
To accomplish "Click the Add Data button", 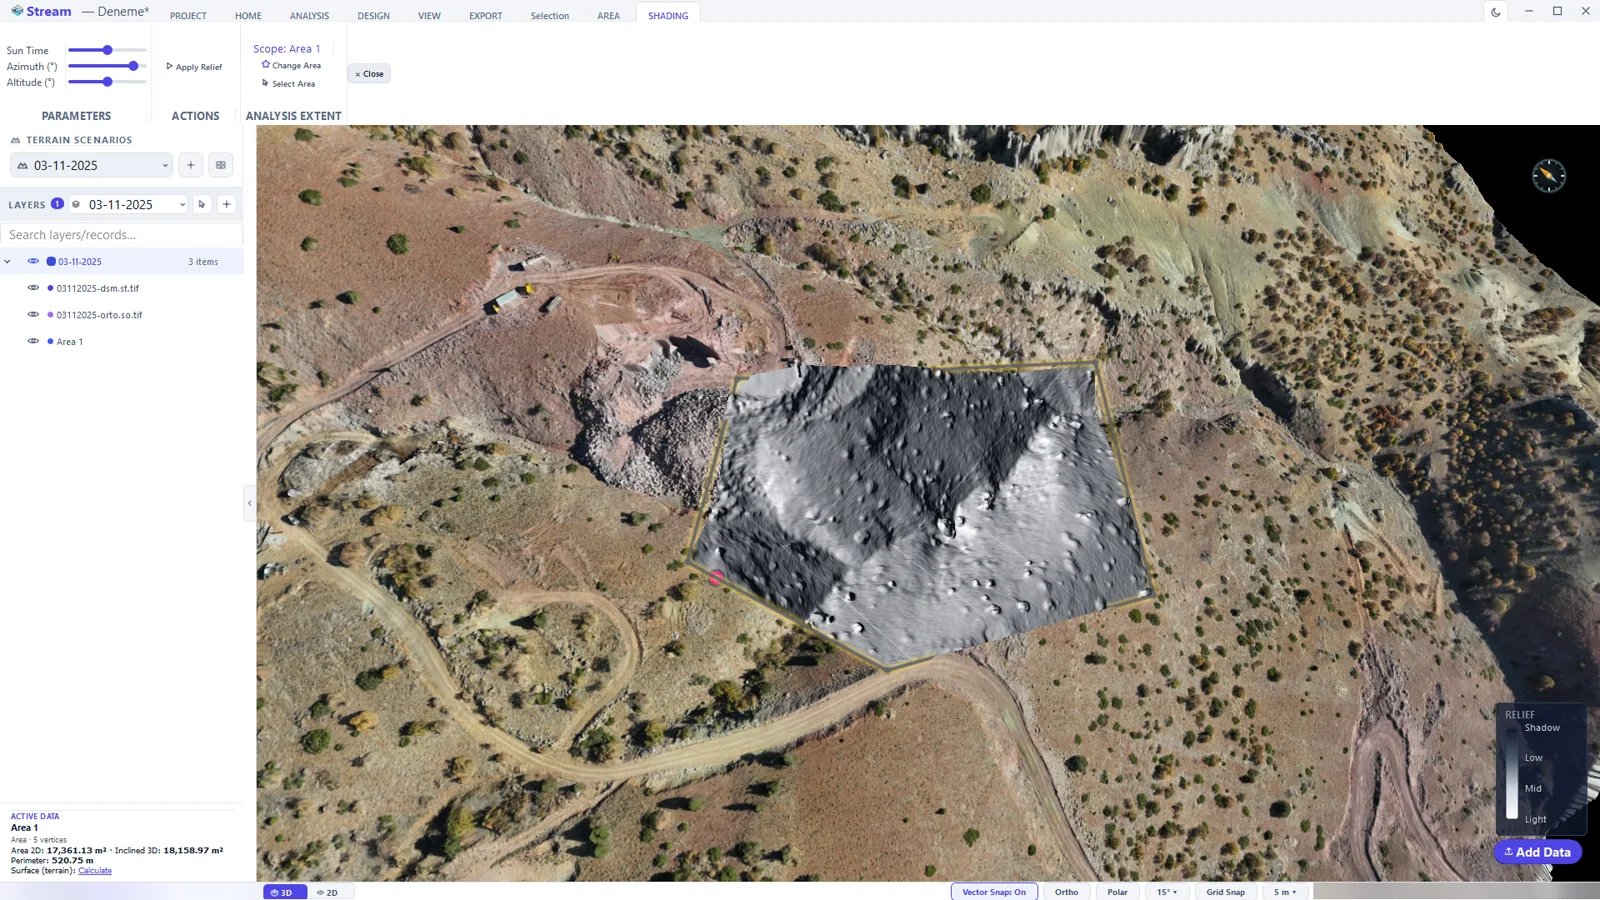I will 1537,852.
